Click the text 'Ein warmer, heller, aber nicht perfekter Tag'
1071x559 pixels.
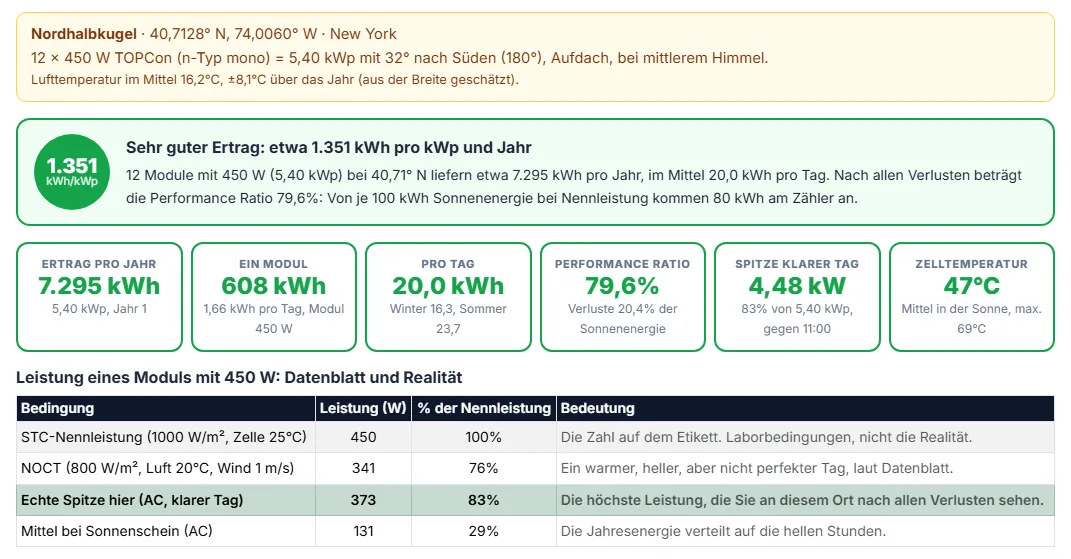[757, 468]
